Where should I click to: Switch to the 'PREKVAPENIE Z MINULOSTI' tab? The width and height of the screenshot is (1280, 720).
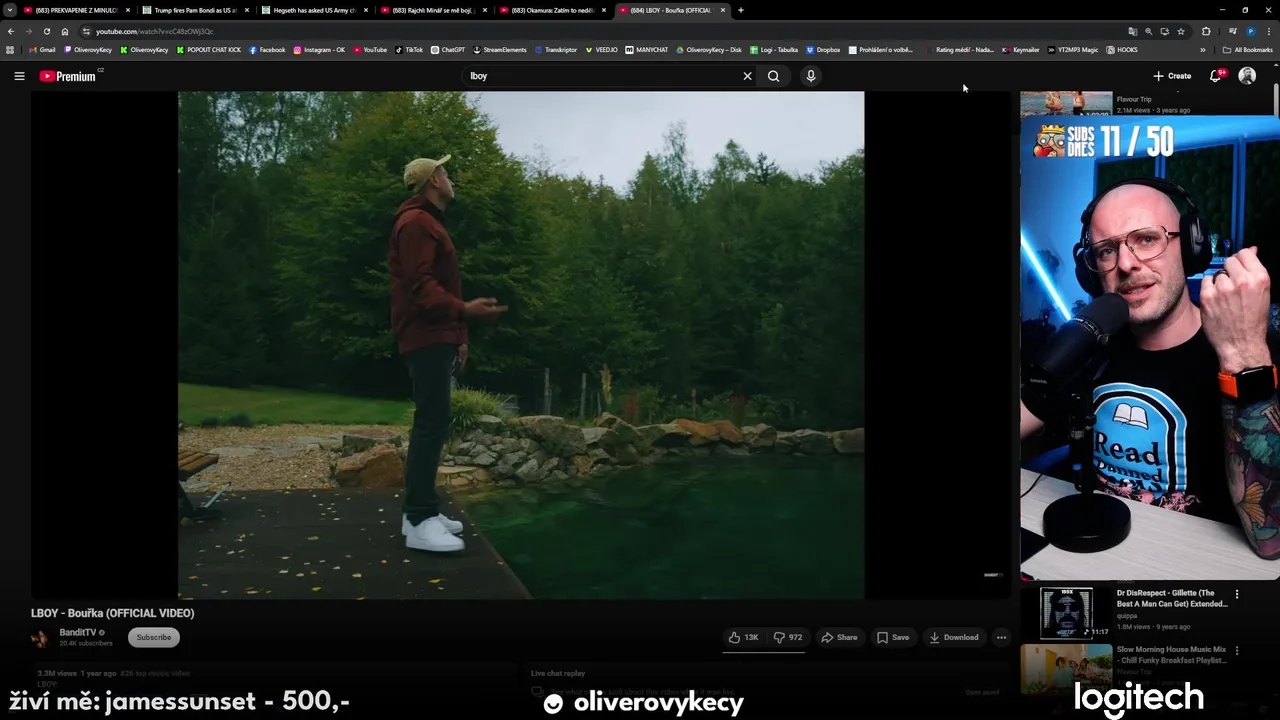pyautogui.click(x=75, y=10)
